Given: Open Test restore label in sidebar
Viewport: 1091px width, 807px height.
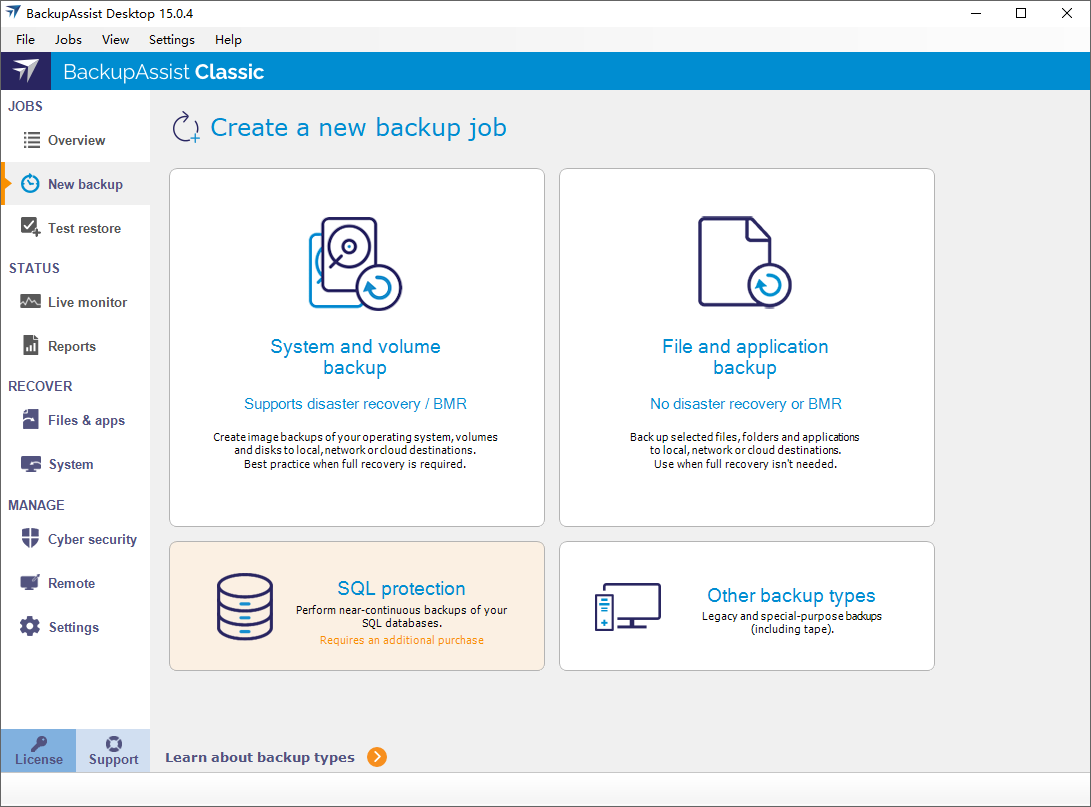Looking at the screenshot, I should coord(84,228).
